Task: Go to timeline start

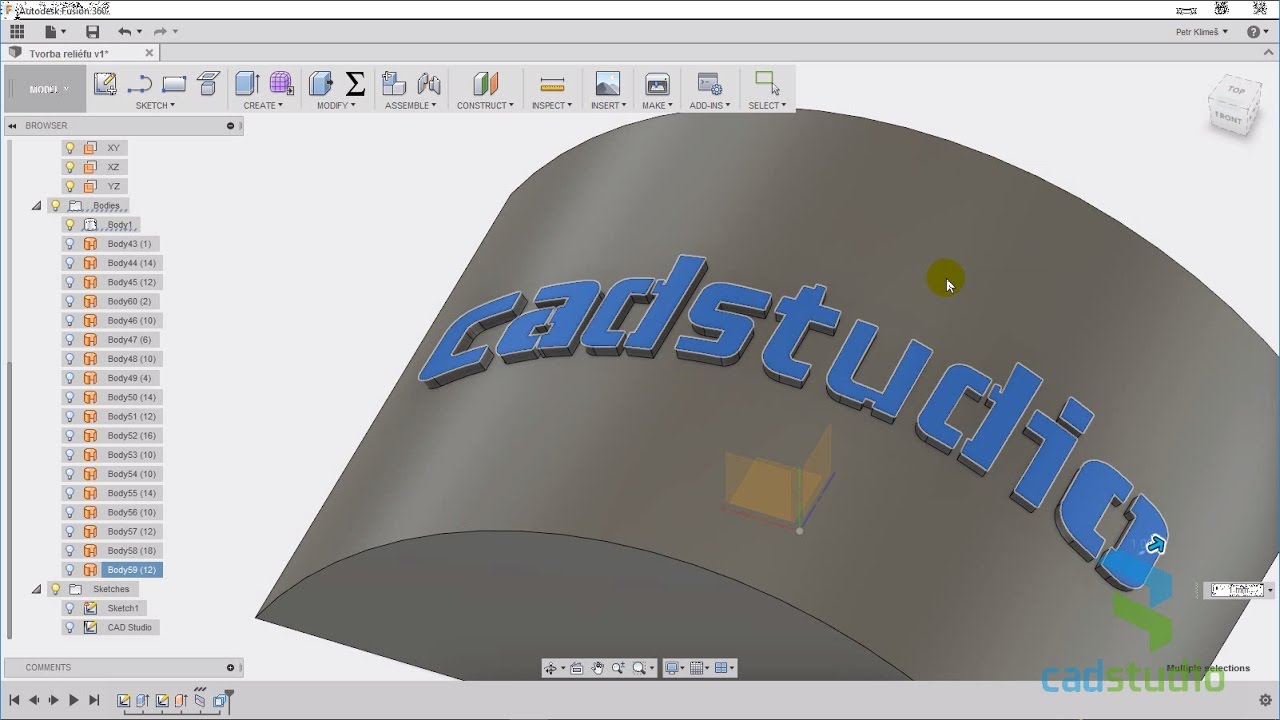Action: (x=14, y=701)
